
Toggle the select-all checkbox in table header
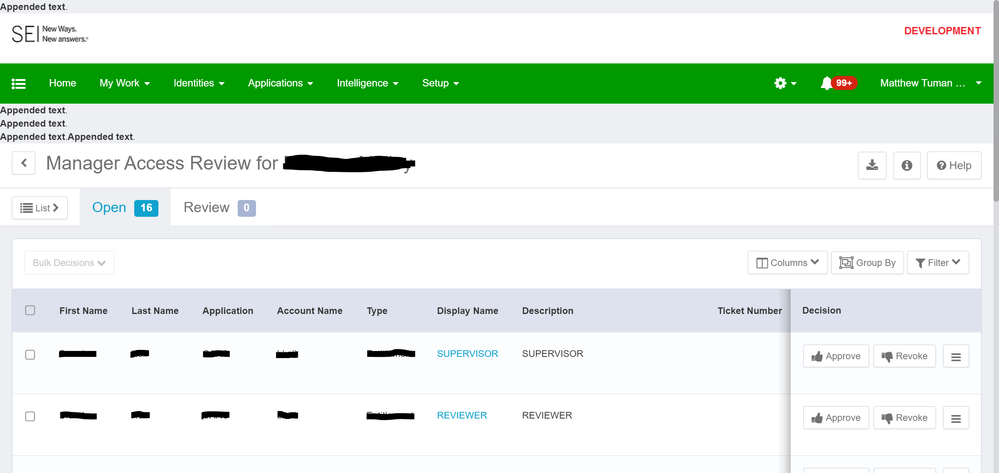(30, 311)
